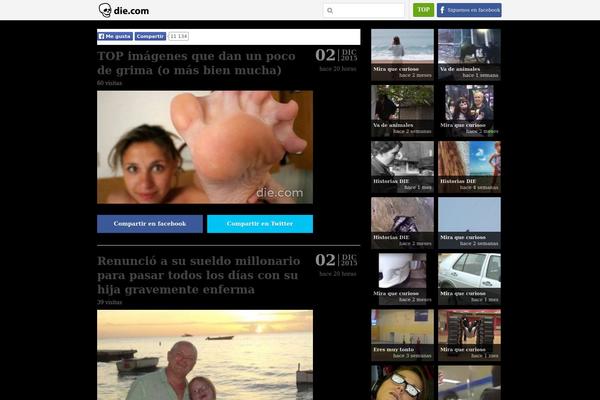Open Mira que curioso red hall thumbnail

[x=469, y=335]
